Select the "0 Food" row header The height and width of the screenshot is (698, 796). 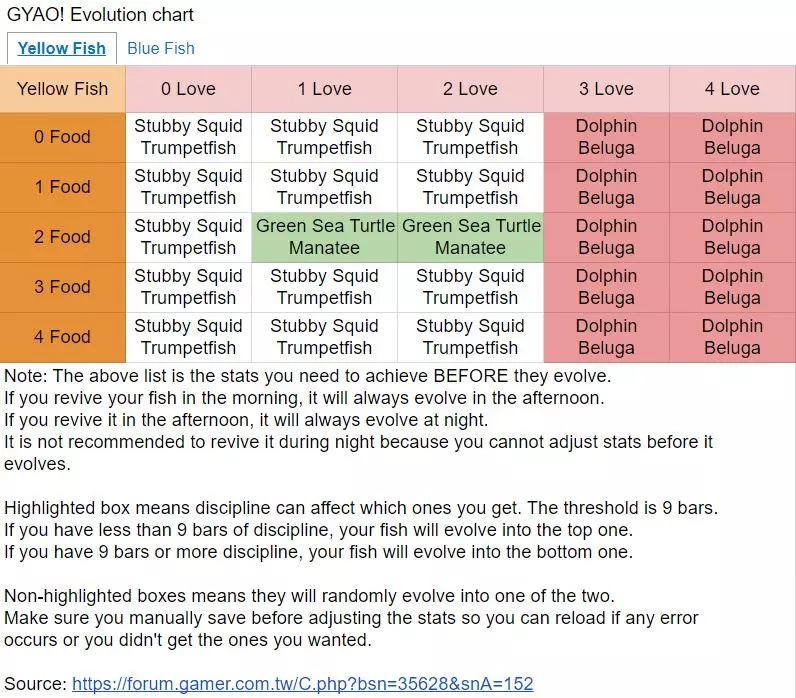[x=62, y=137]
